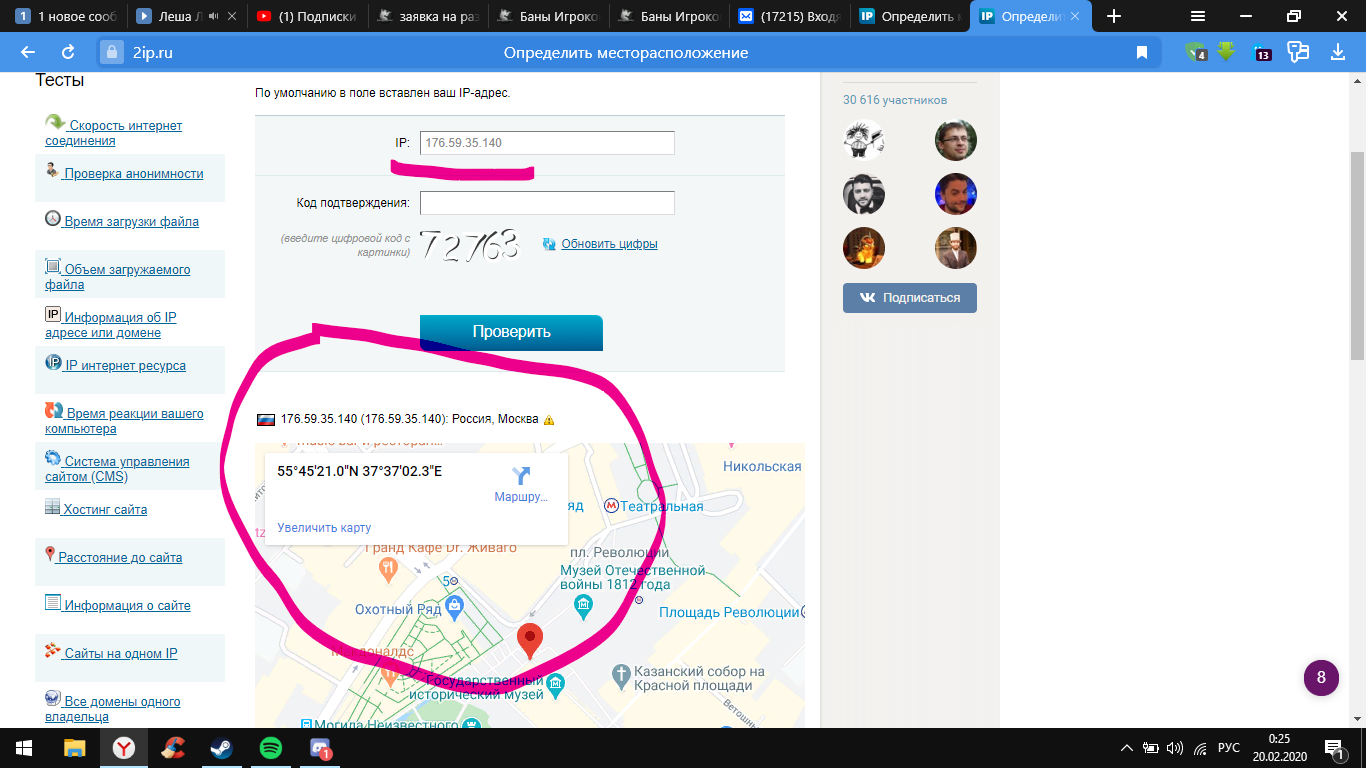This screenshot has width=1366, height=768.
Task: Click 'Государственный исторический музей' marker
Action: pyautogui.click(x=556, y=684)
